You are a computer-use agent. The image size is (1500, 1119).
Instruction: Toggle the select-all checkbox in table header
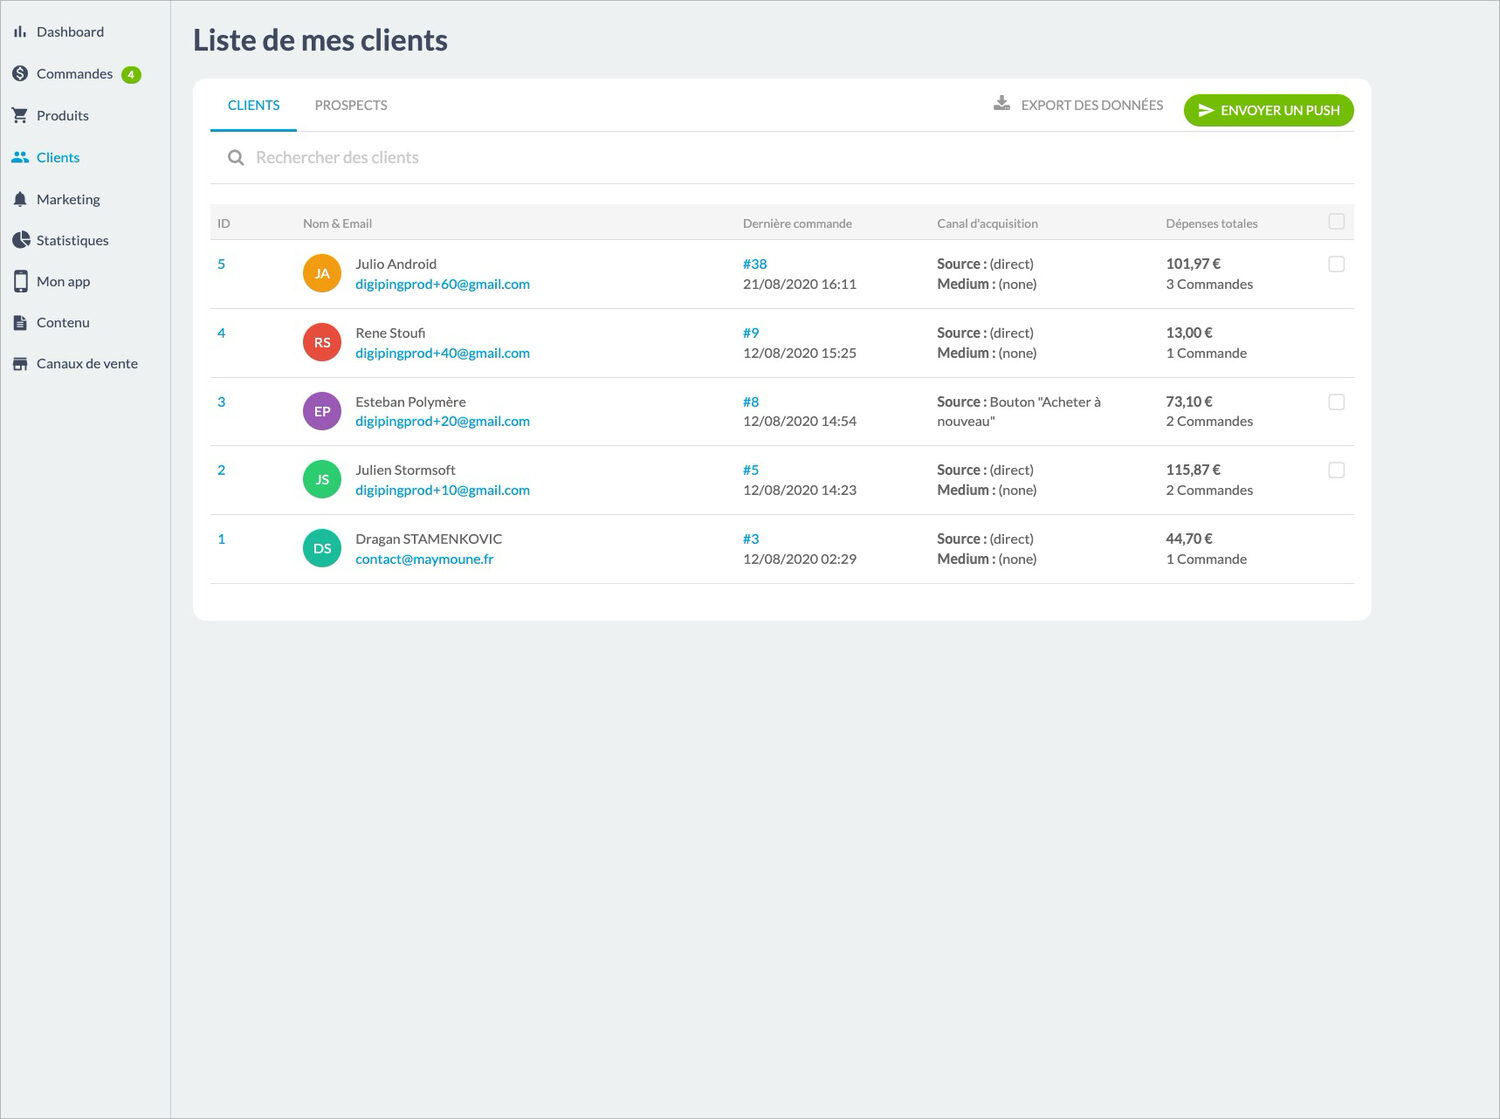coord(1336,222)
